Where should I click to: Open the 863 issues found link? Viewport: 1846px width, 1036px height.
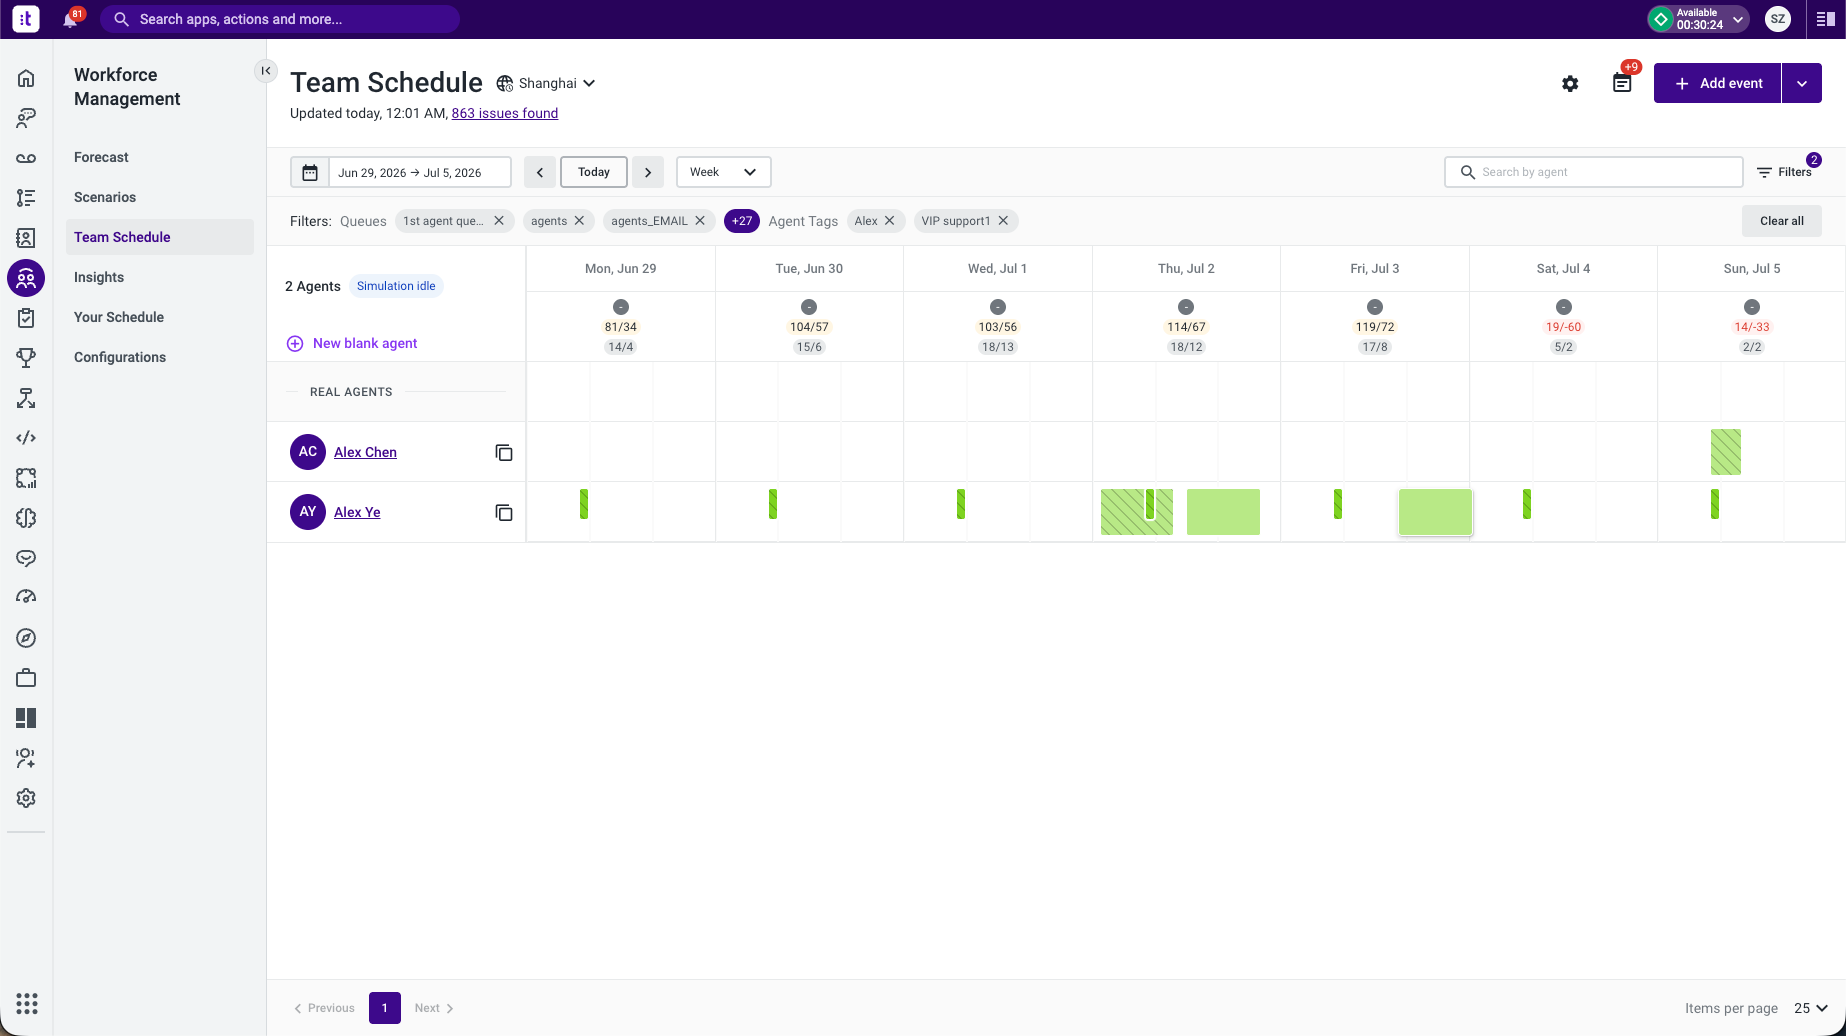pos(505,113)
